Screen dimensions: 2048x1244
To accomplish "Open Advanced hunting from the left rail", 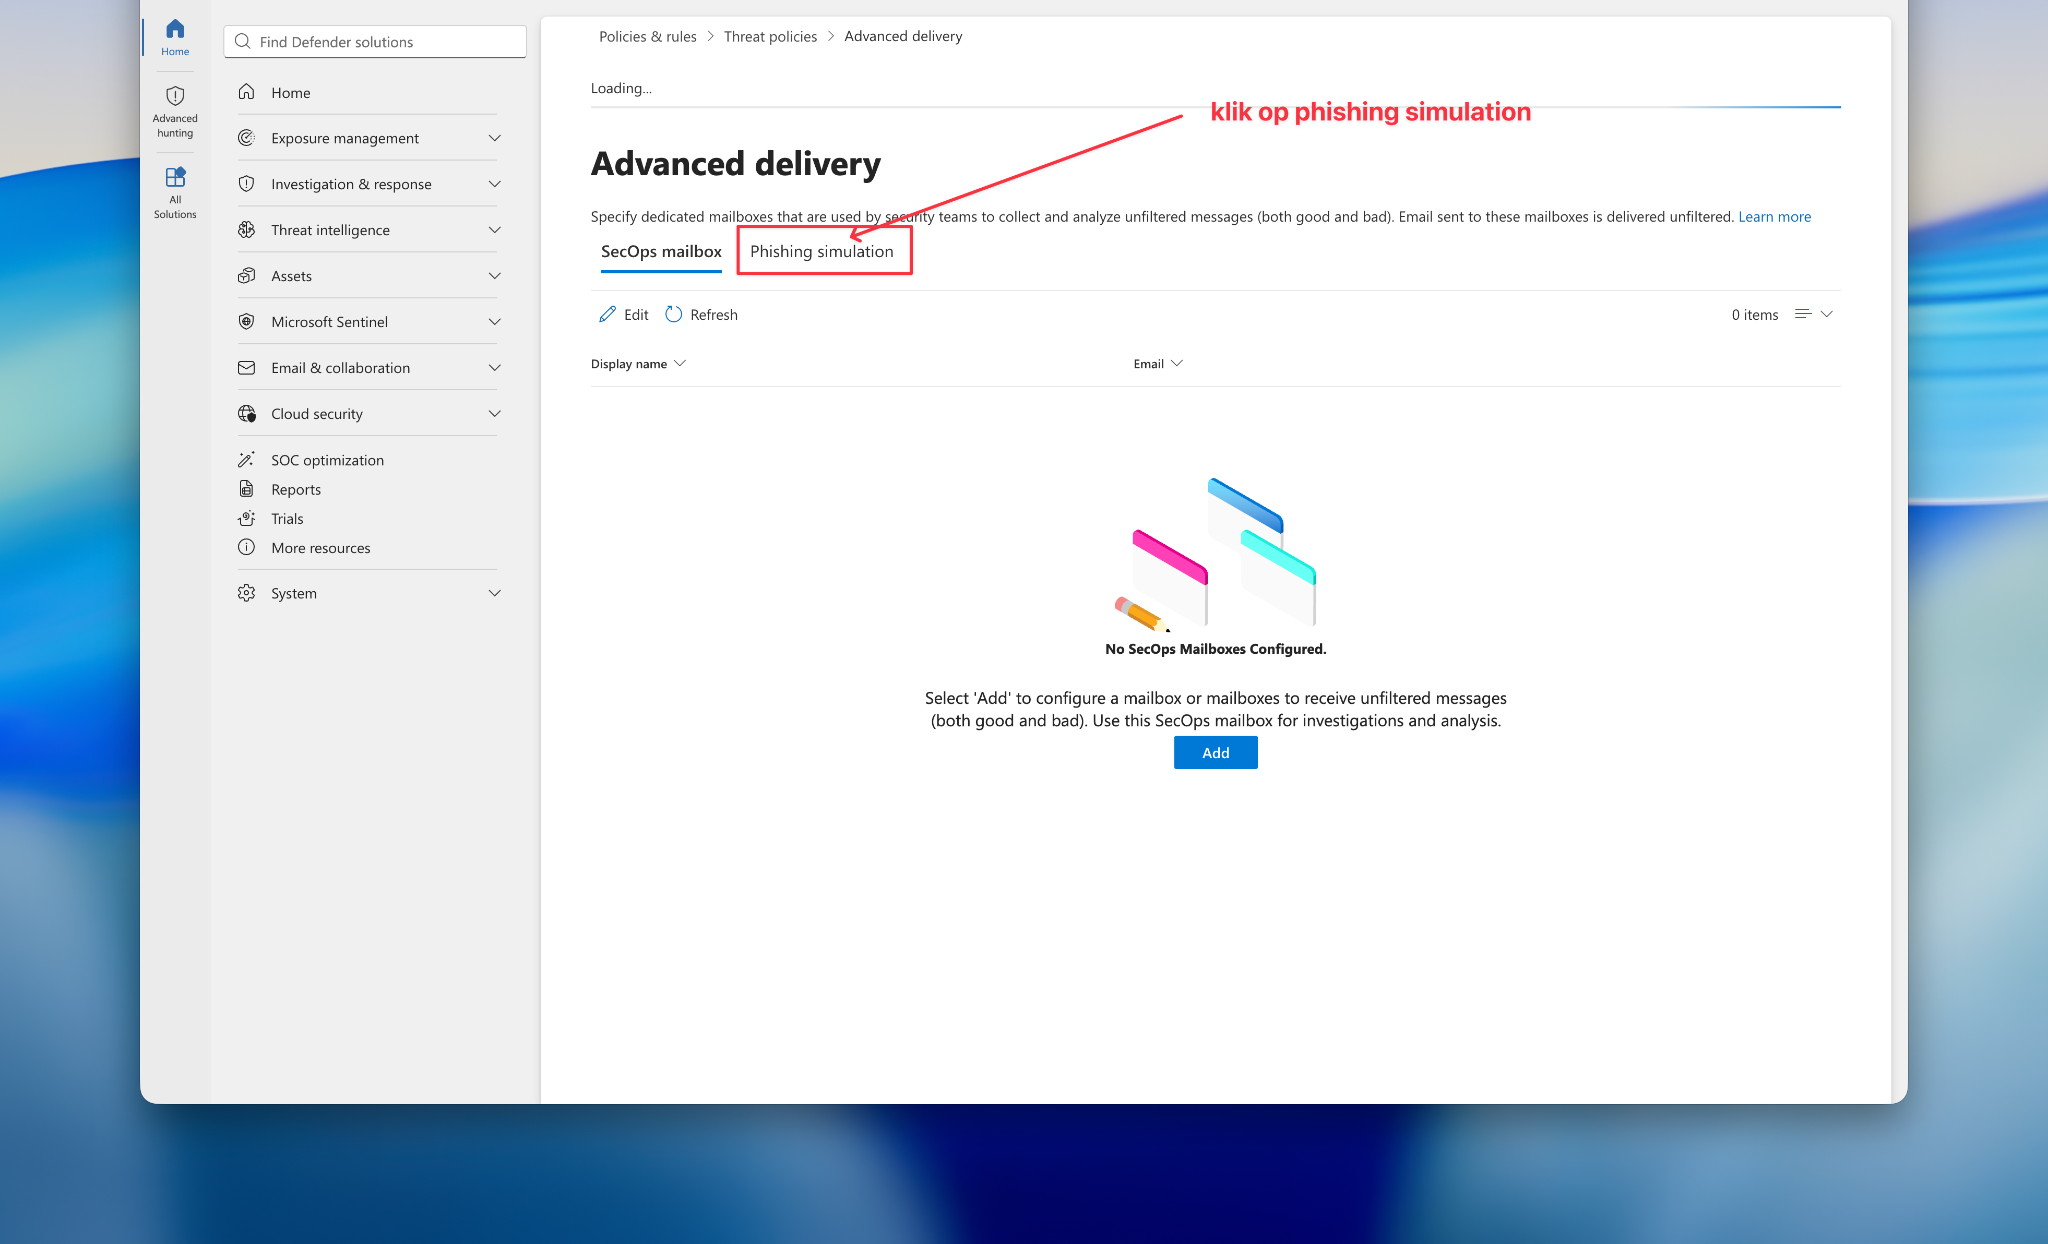I will point(175,111).
